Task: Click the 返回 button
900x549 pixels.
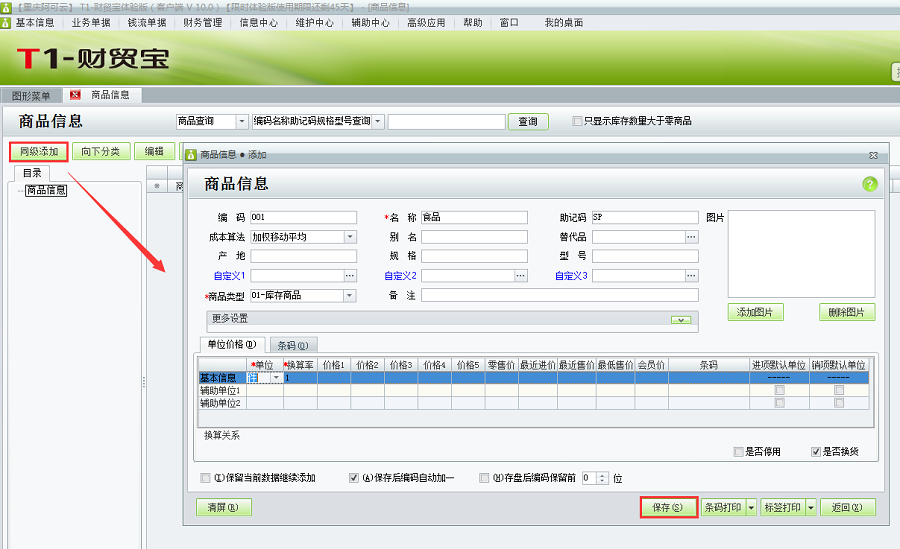Action: 847,508
